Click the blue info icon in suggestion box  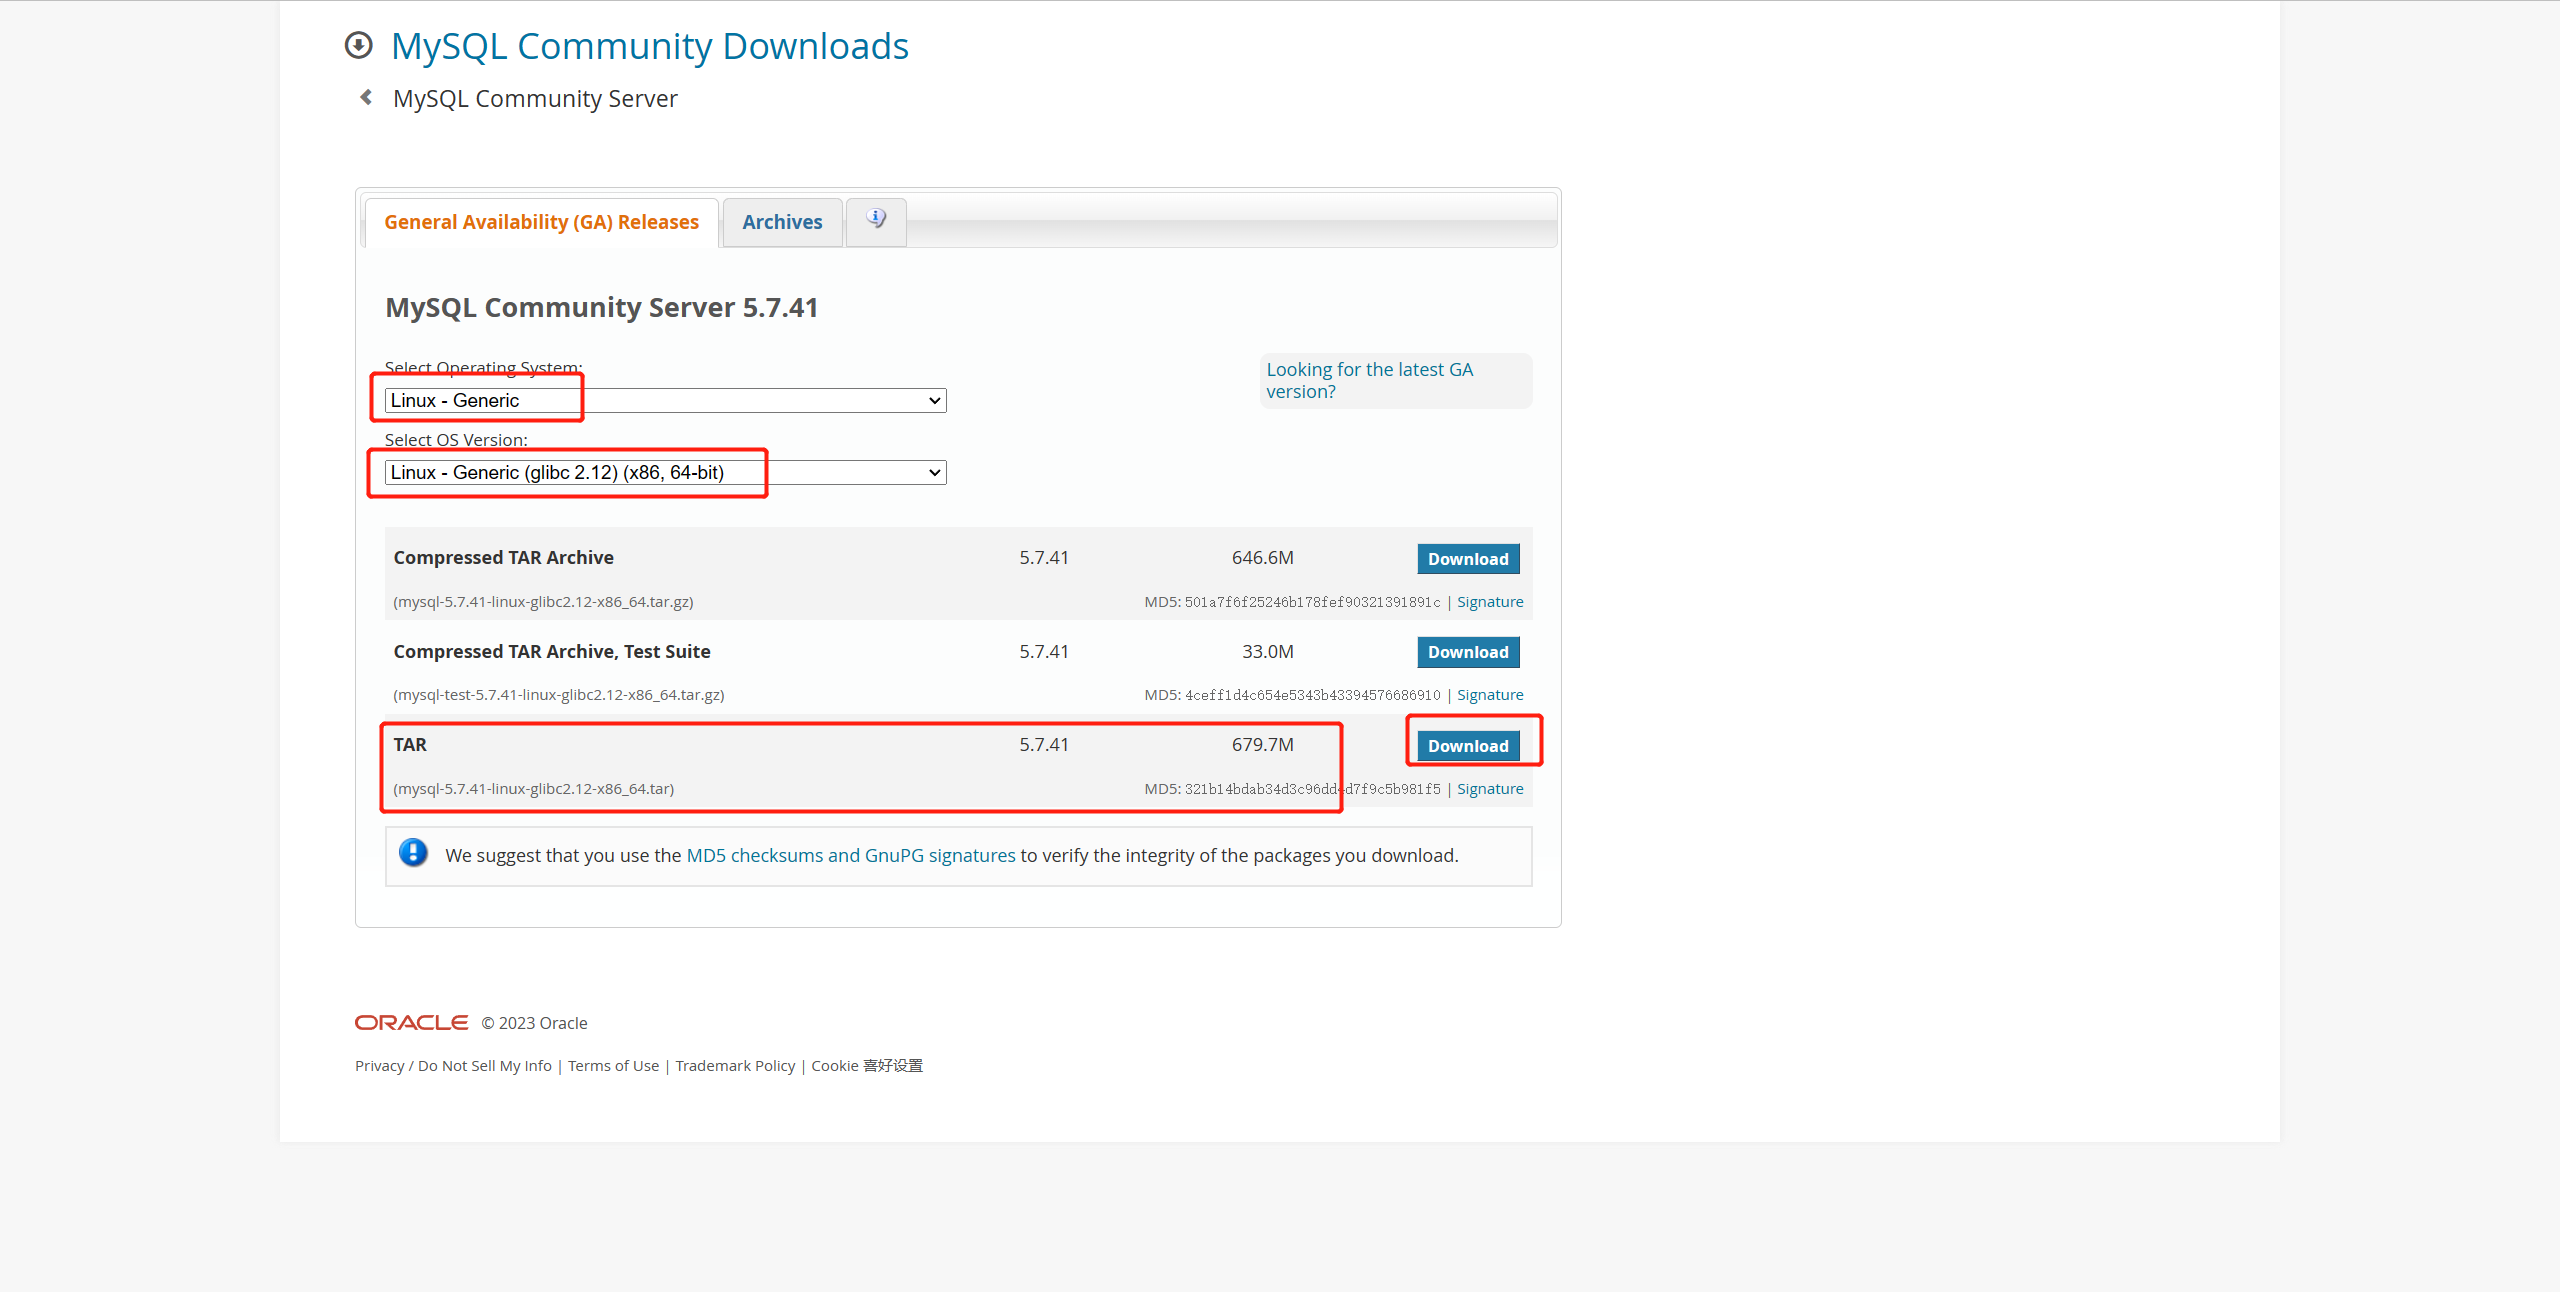click(x=413, y=854)
